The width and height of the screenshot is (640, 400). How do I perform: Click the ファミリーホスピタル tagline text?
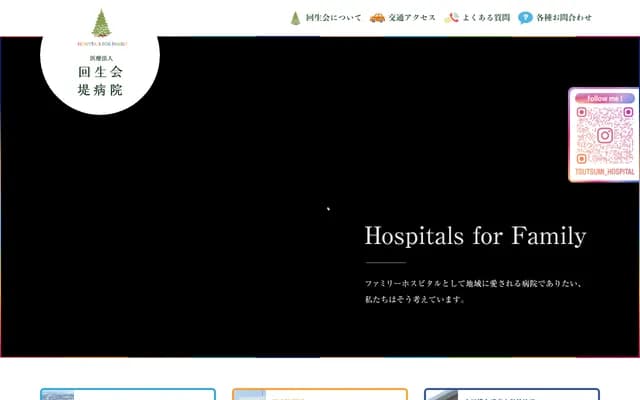click(473, 283)
